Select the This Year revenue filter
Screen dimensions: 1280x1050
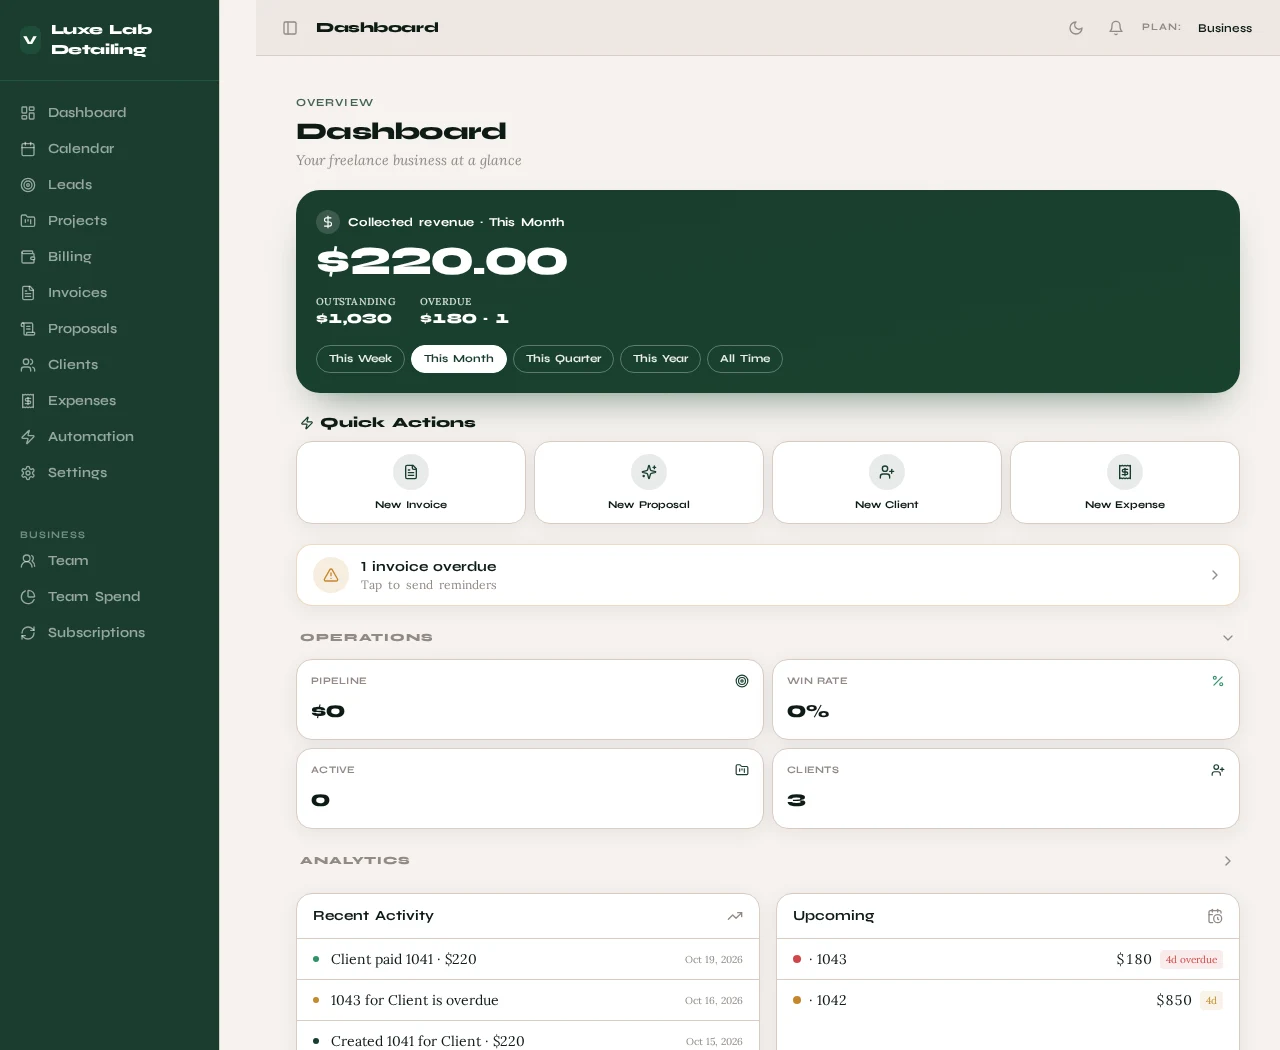[x=661, y=359]
